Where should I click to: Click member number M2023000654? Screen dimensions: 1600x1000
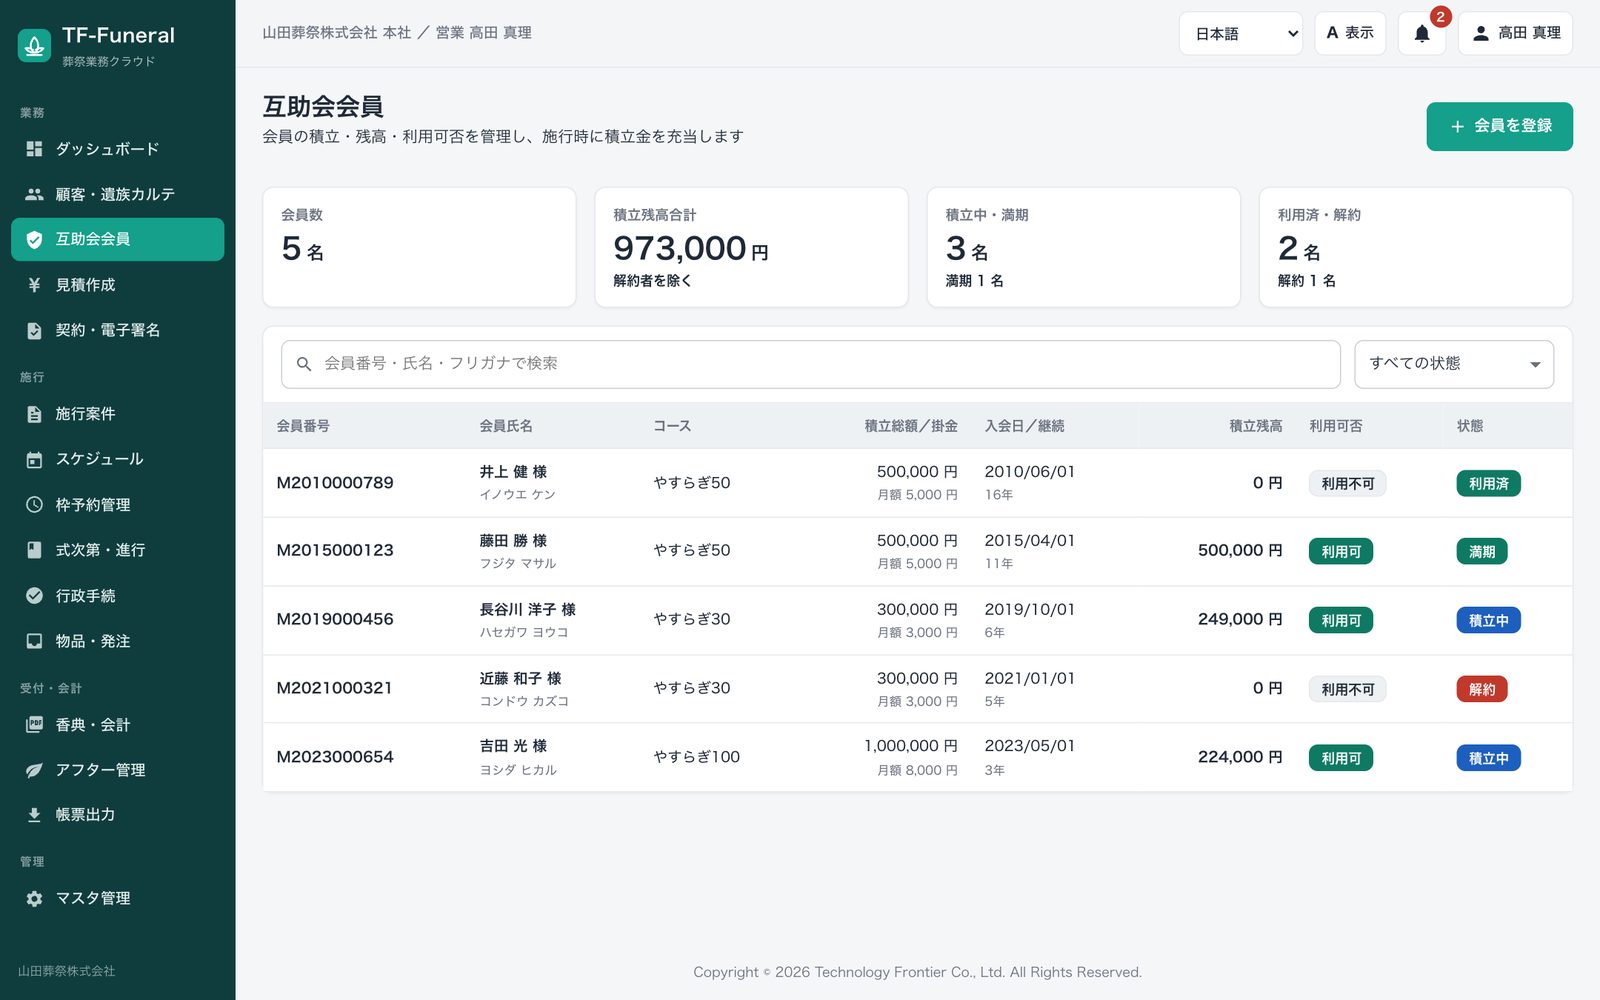coord(335,757)
